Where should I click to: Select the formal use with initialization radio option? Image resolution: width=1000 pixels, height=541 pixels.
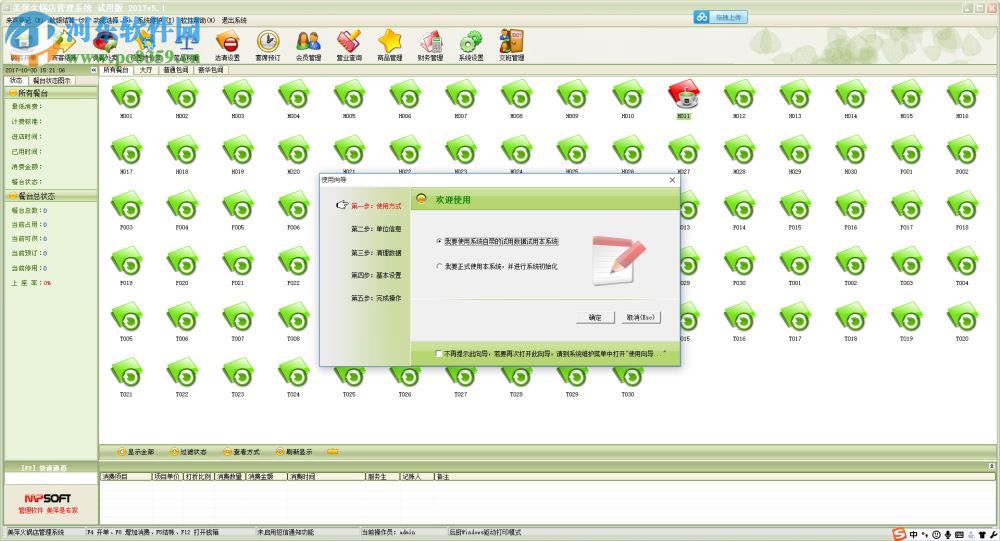(439, 267)
